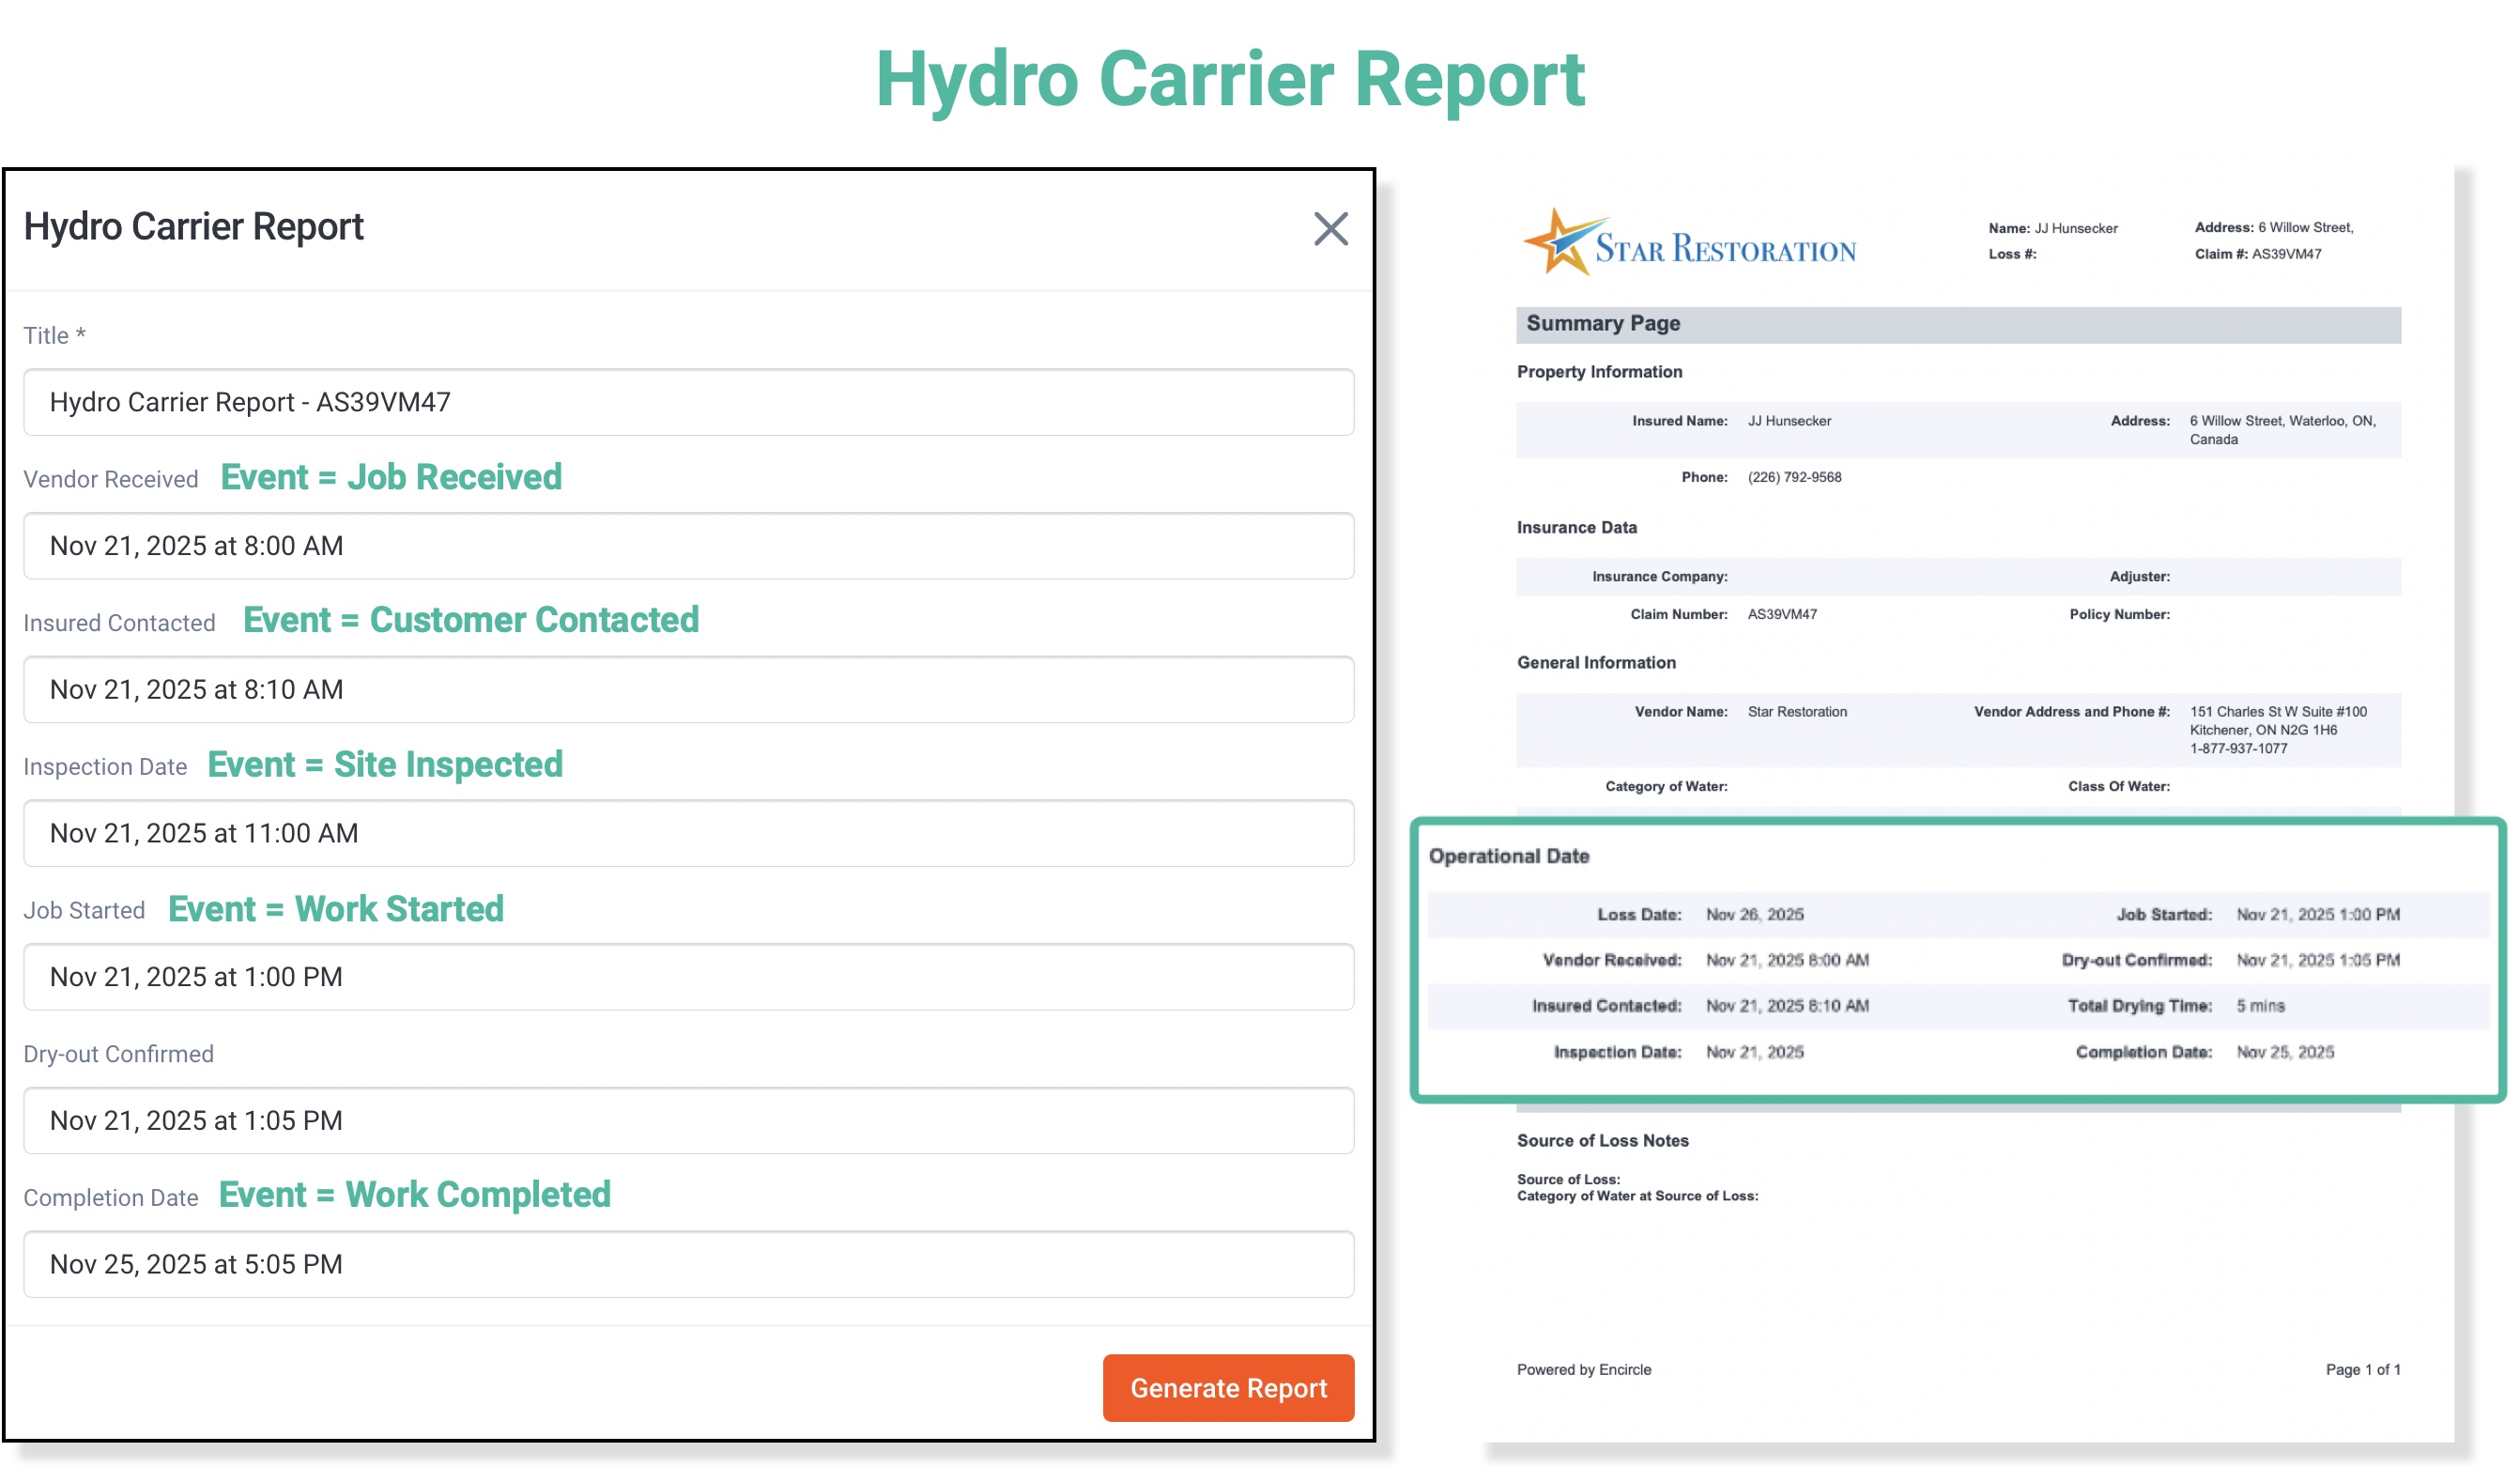Click the Insured Name JJ Hunsecker entry
The height and width of the screenshot is (1467, 2520).
pos(1790,421)
